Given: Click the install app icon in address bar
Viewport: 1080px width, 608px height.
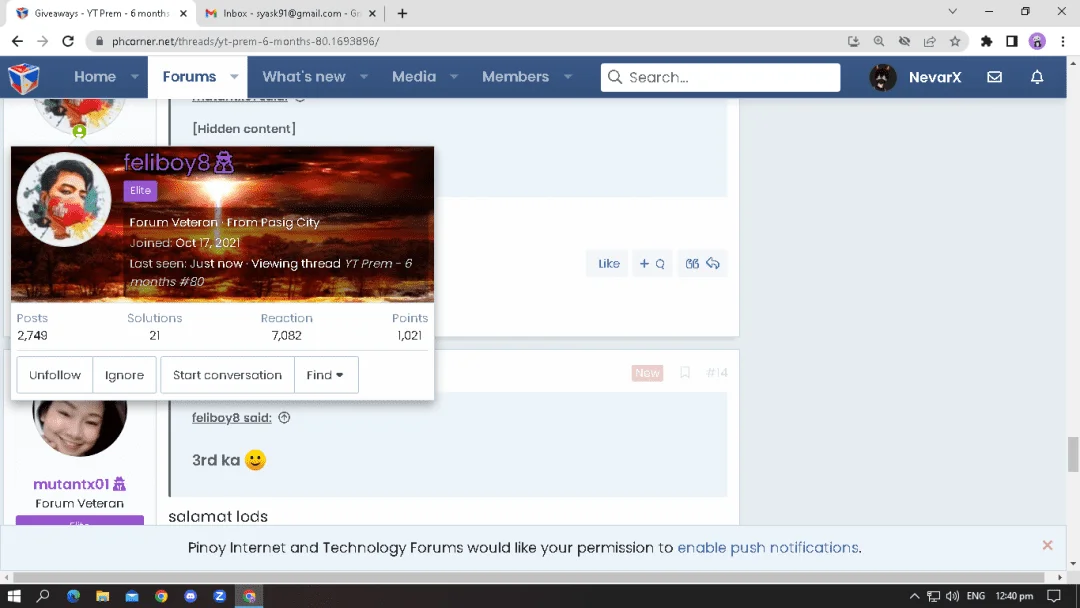Looking at the screenshot, I should pyautogui.click(x=853, y=41).
